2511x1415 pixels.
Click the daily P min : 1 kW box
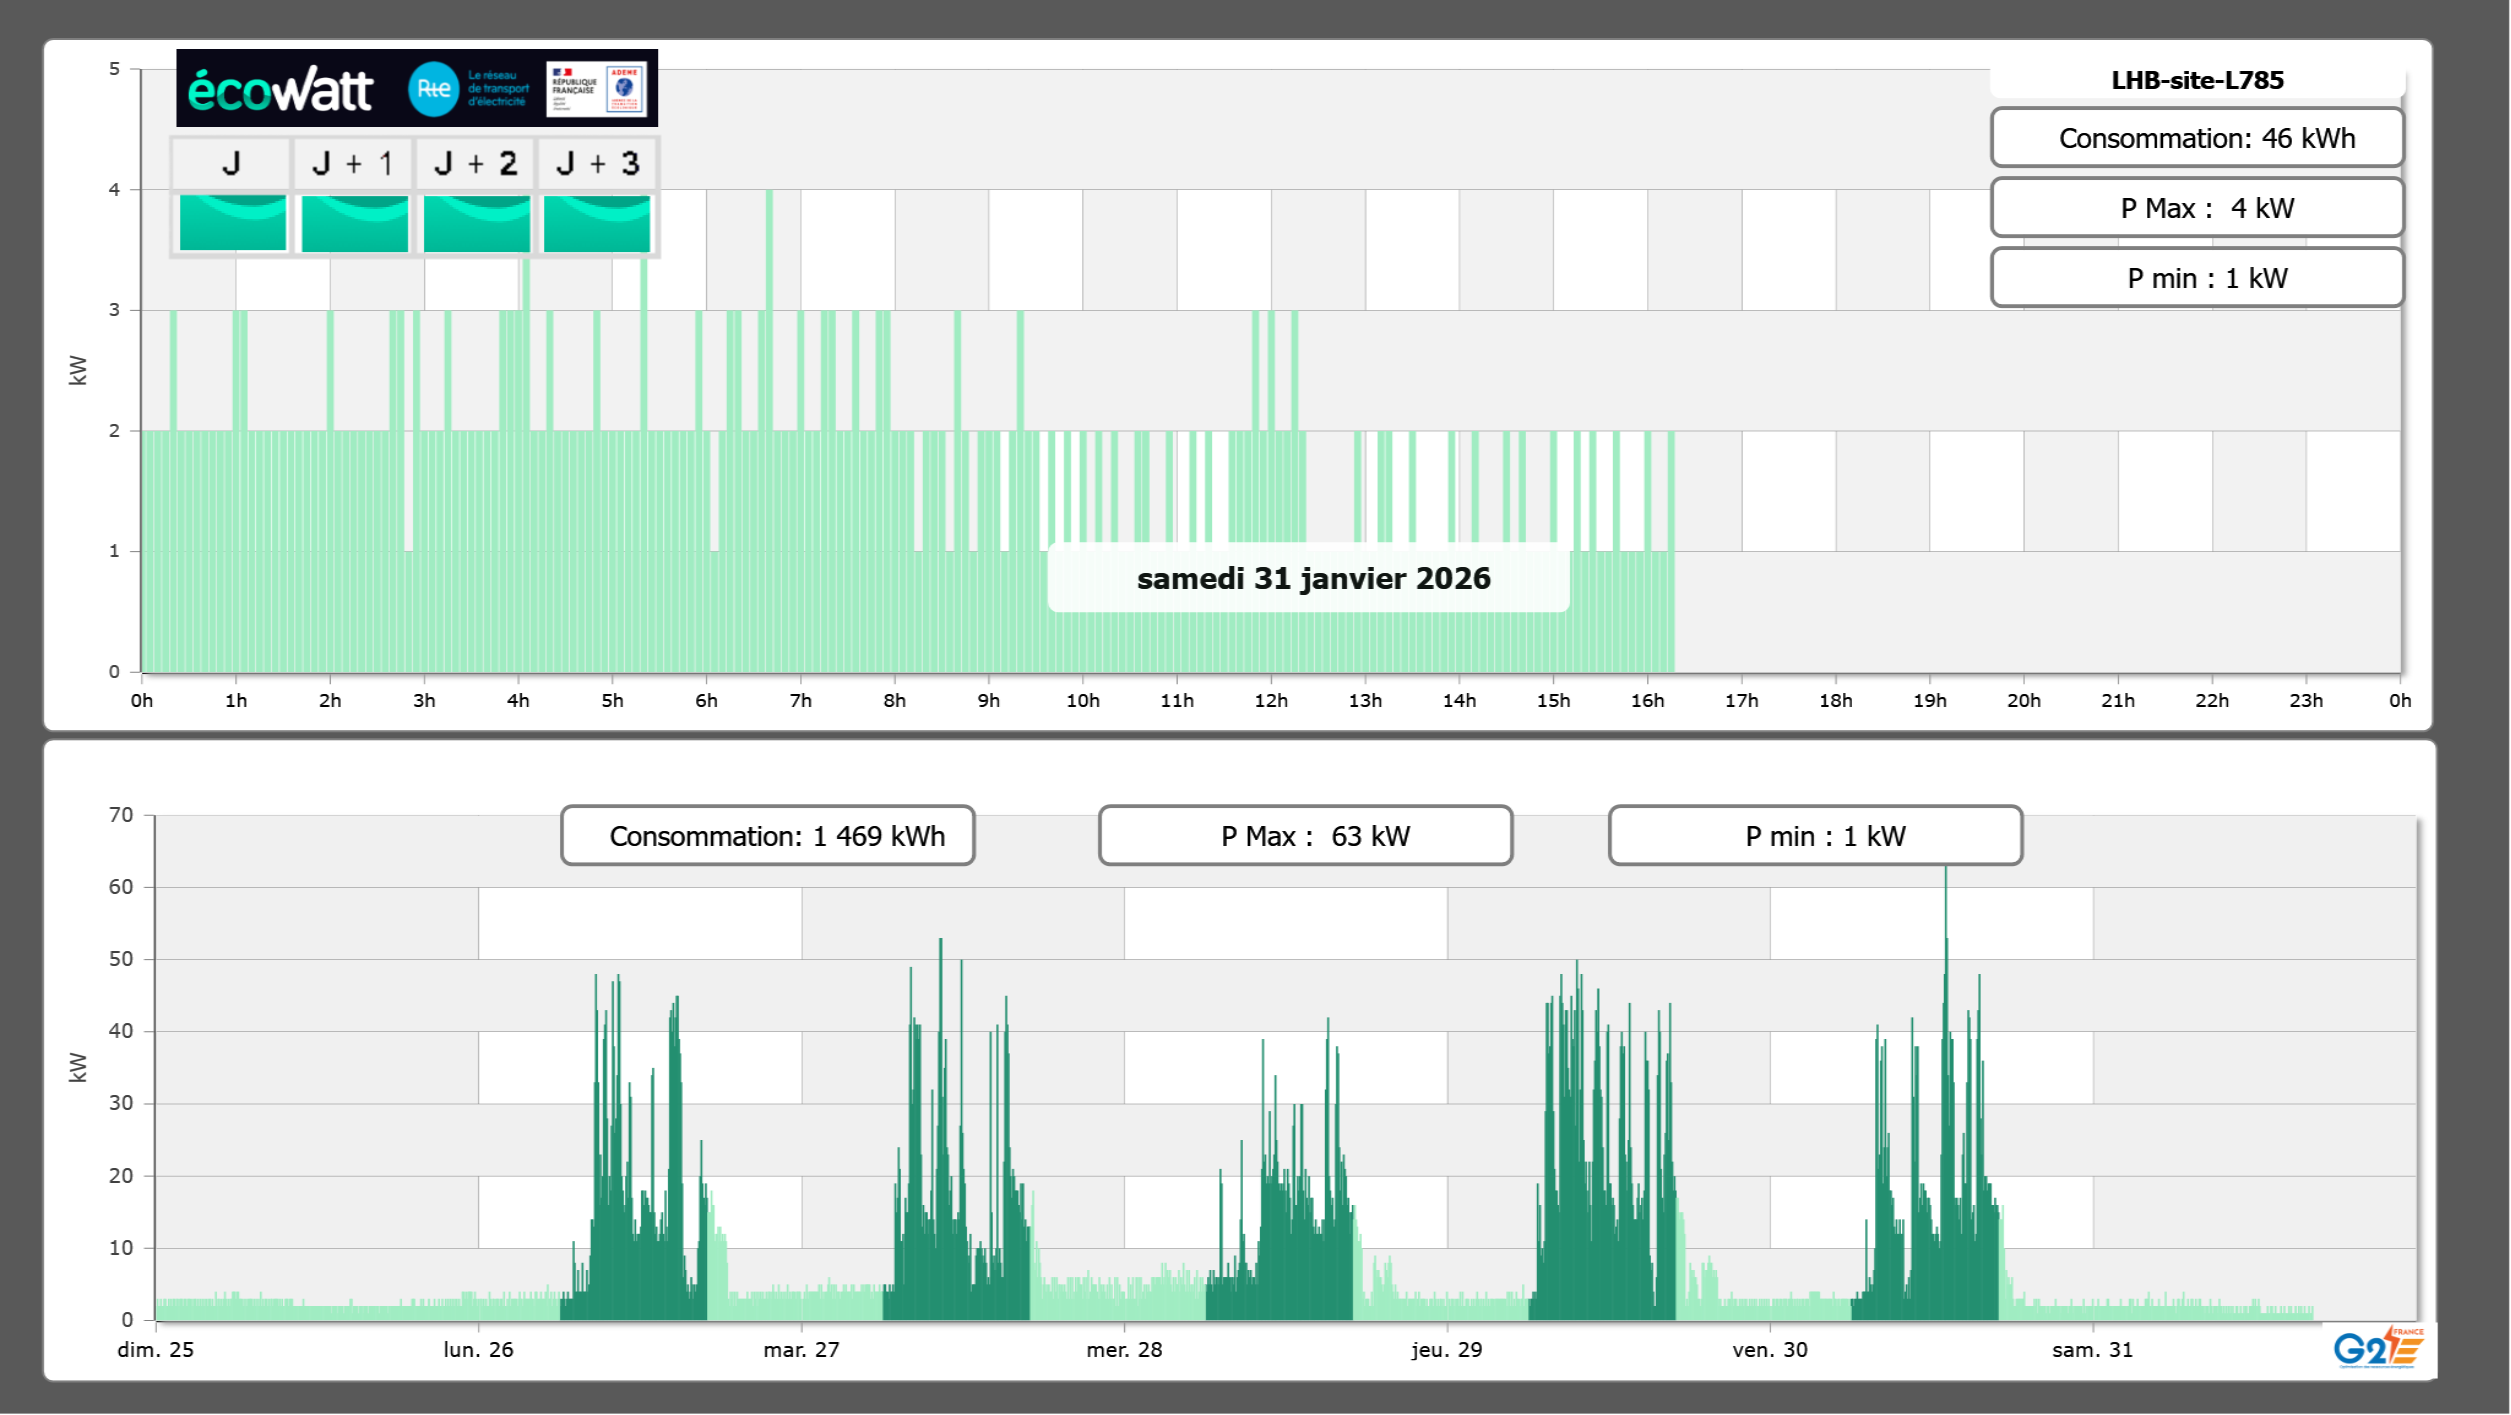click(x=2196, y=278)
